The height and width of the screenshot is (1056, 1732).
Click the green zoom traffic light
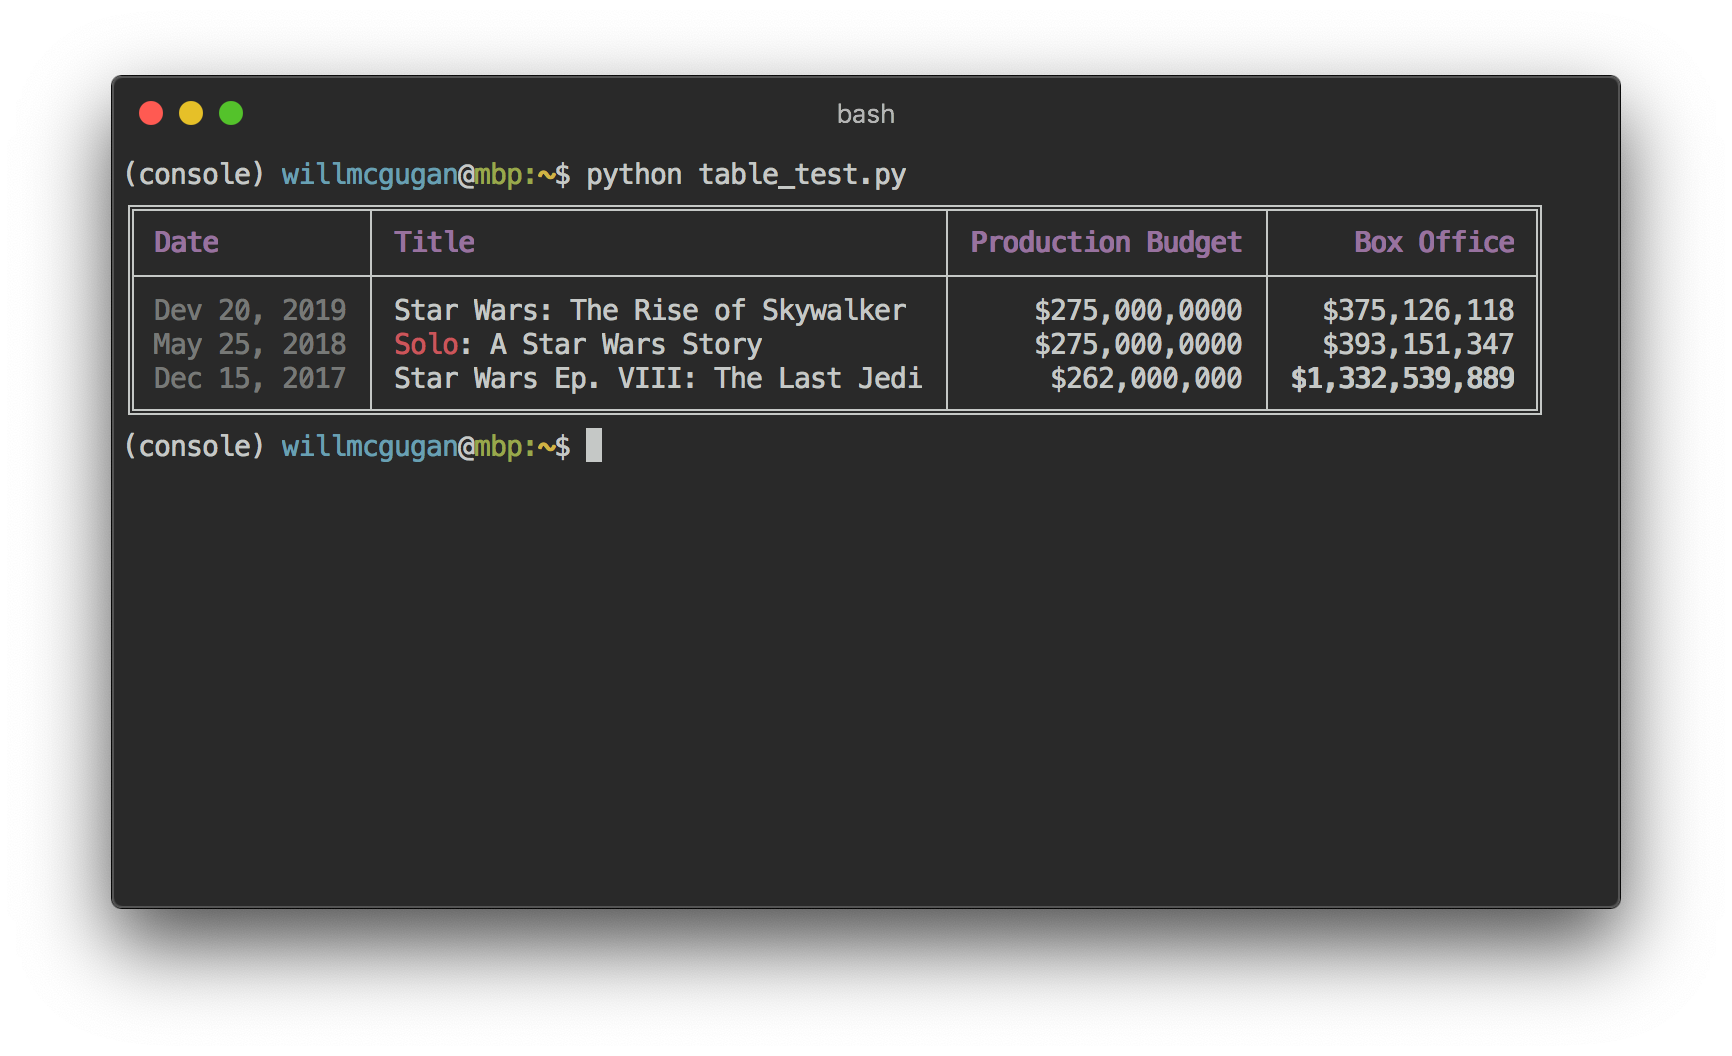(231, 113)
